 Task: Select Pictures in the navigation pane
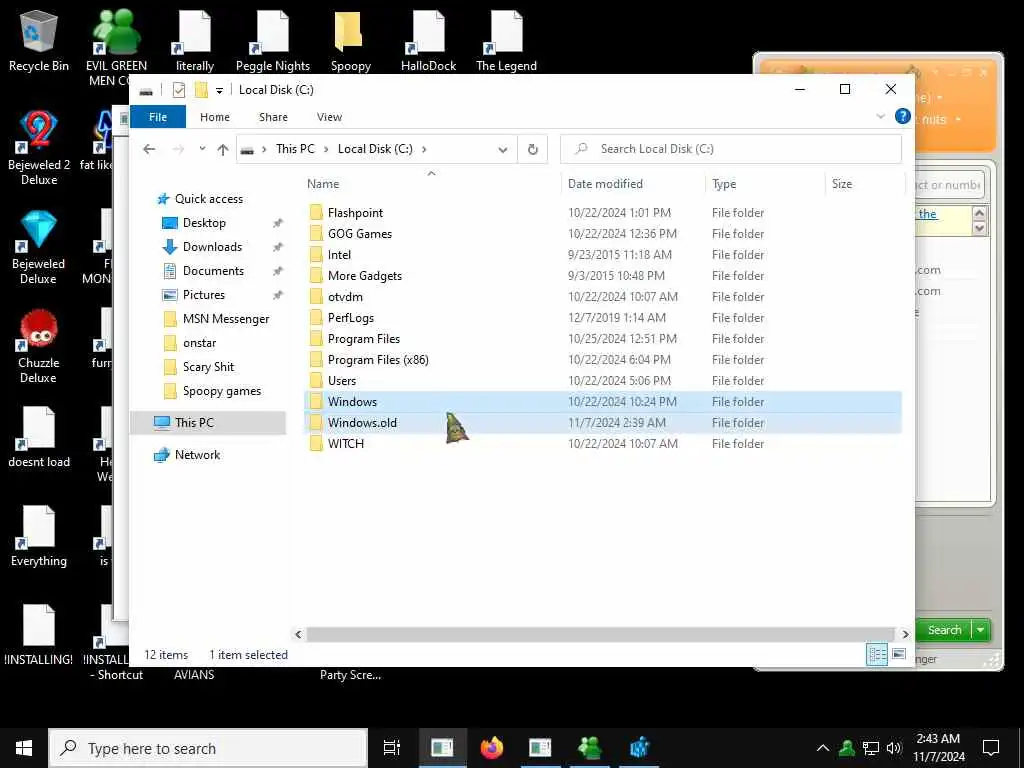click(x=203, y=295)
